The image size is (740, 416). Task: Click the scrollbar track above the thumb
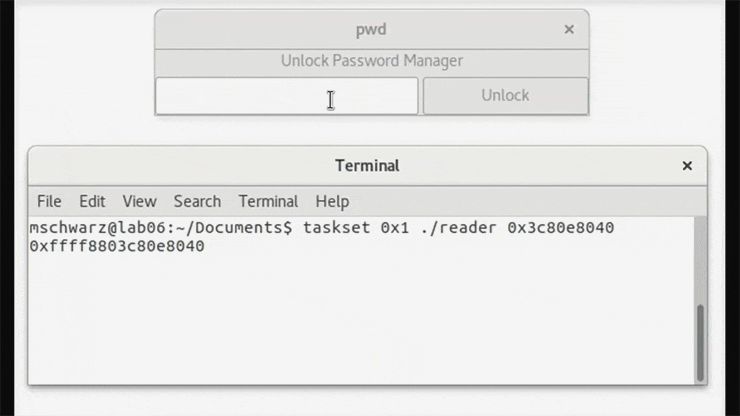point(700,261)
